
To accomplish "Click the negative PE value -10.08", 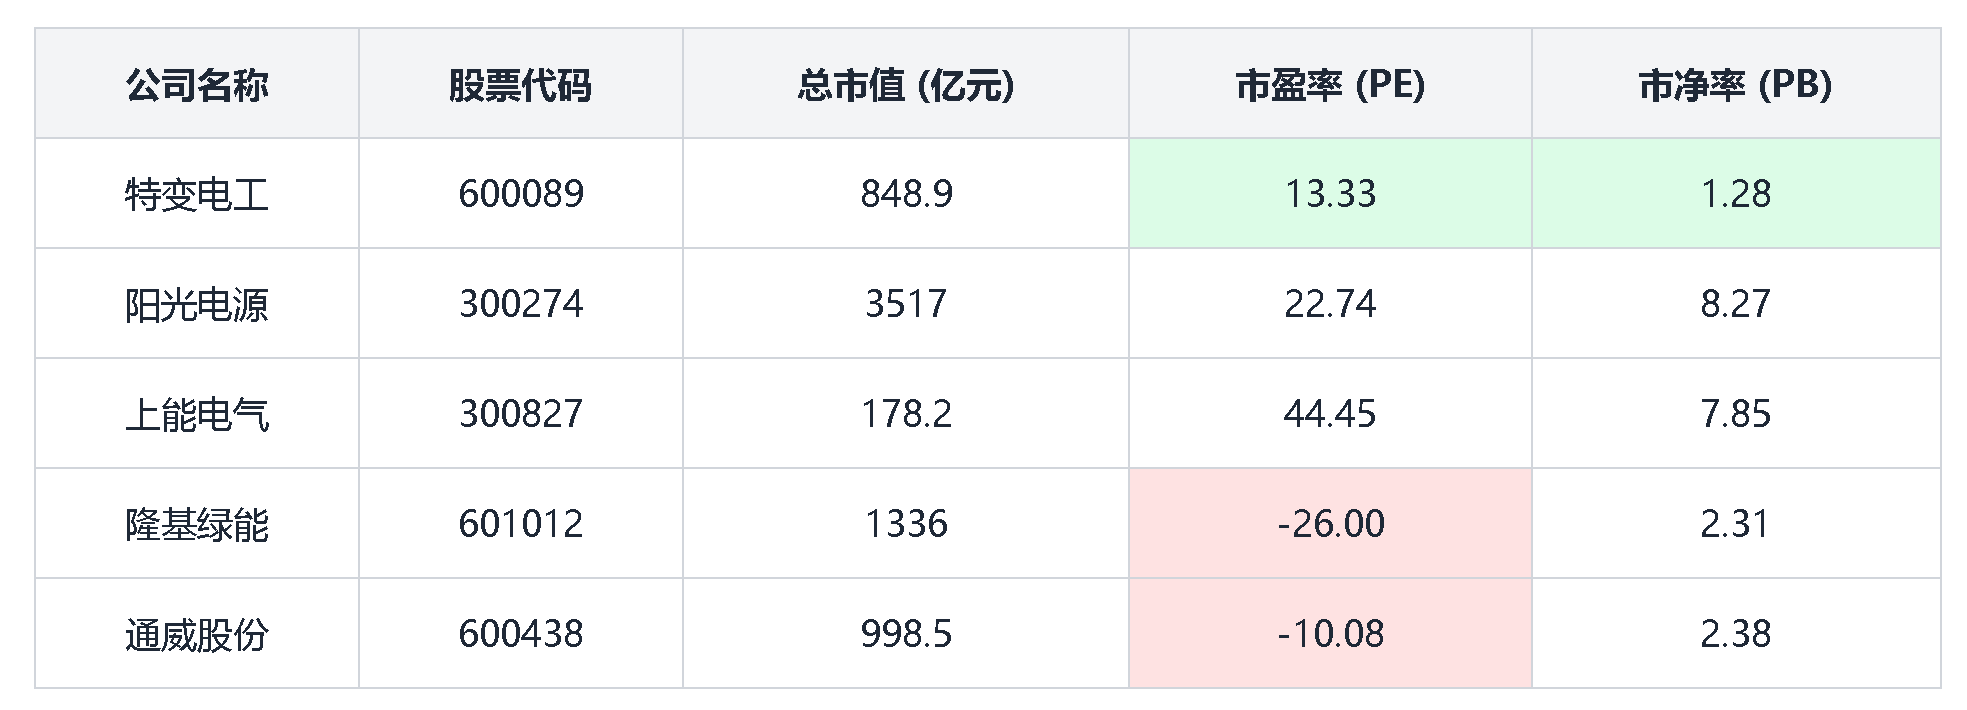I will coord(1330,634).
